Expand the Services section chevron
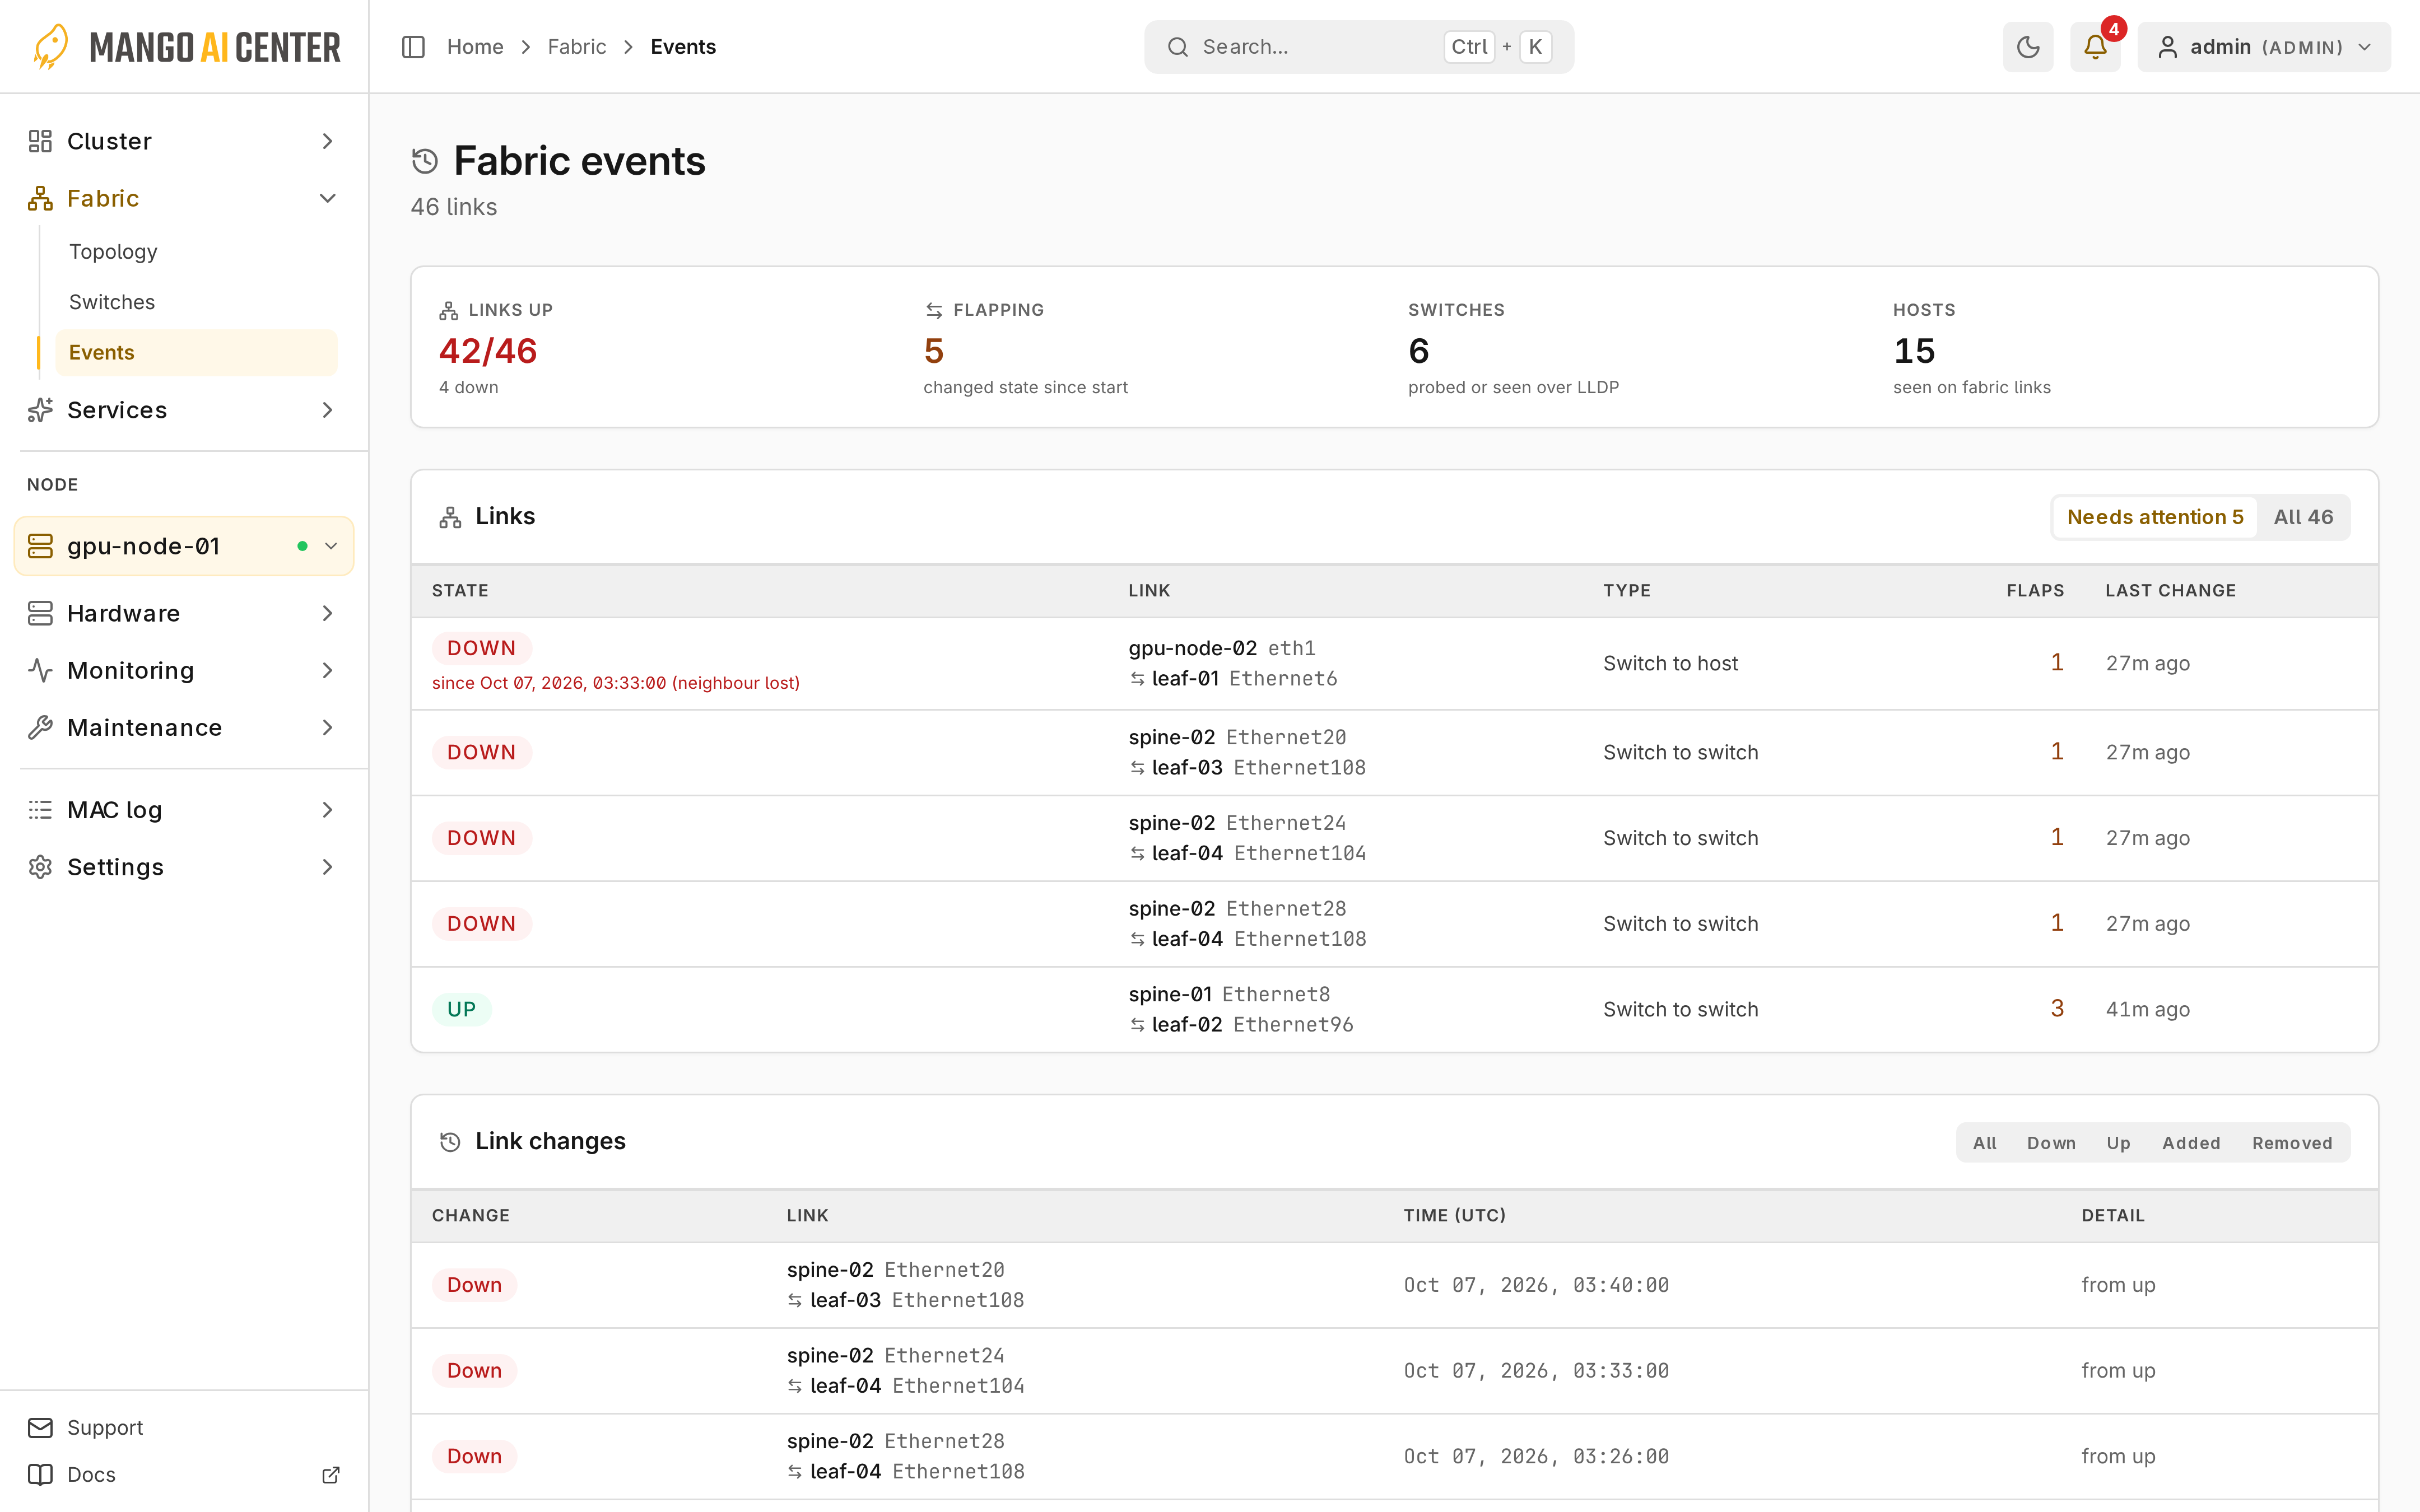The image size is (2420, 1512). tap(327, 410)
